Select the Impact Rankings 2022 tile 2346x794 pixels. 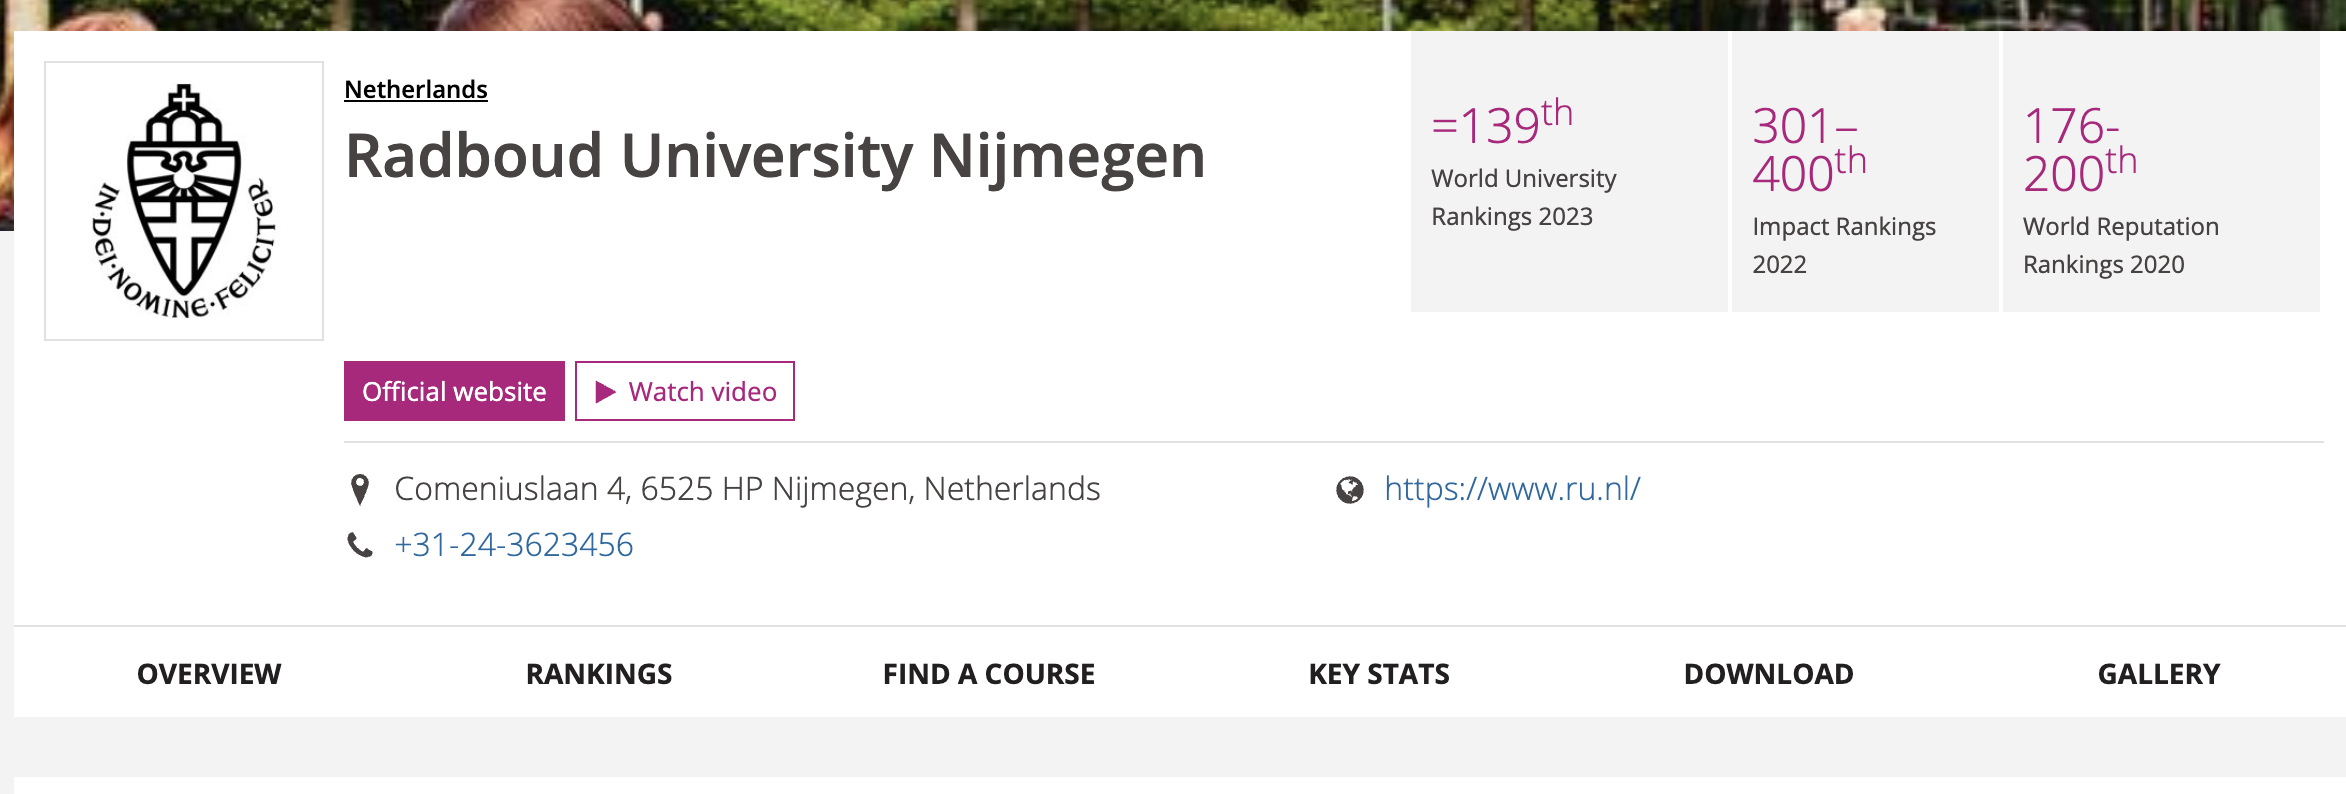[1864, 172]
